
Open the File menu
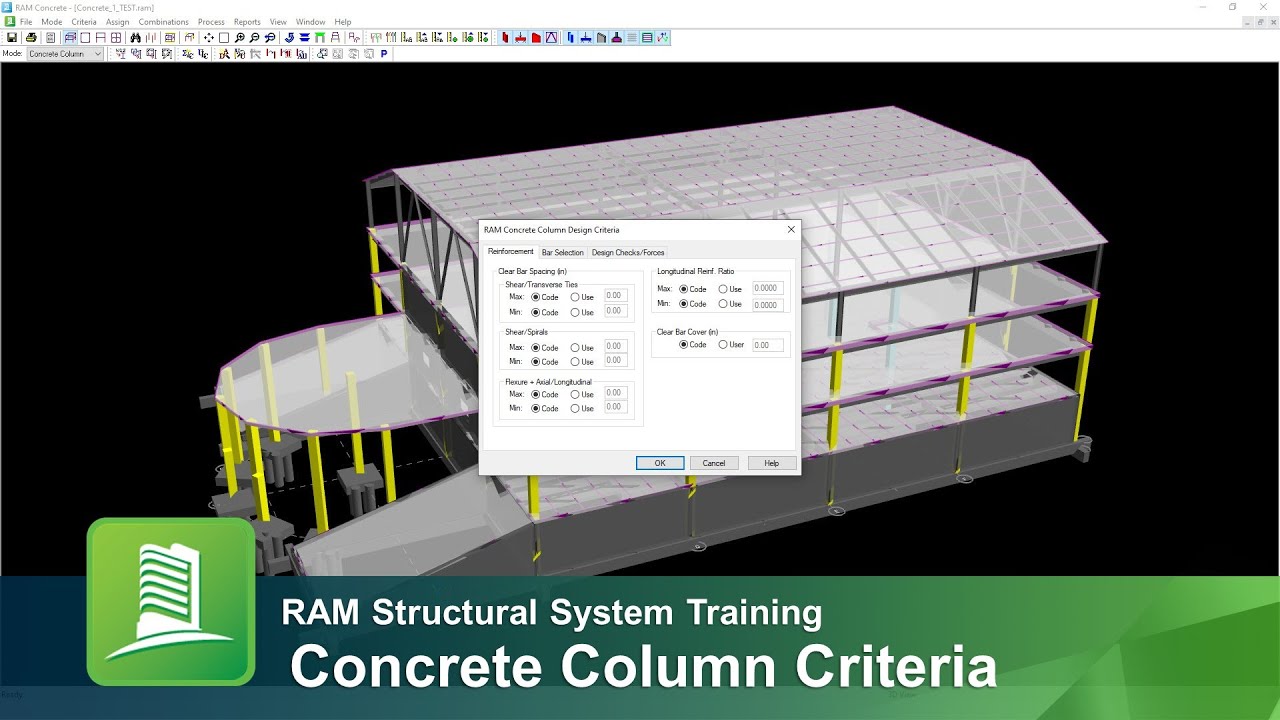click(x=26, y=22)
